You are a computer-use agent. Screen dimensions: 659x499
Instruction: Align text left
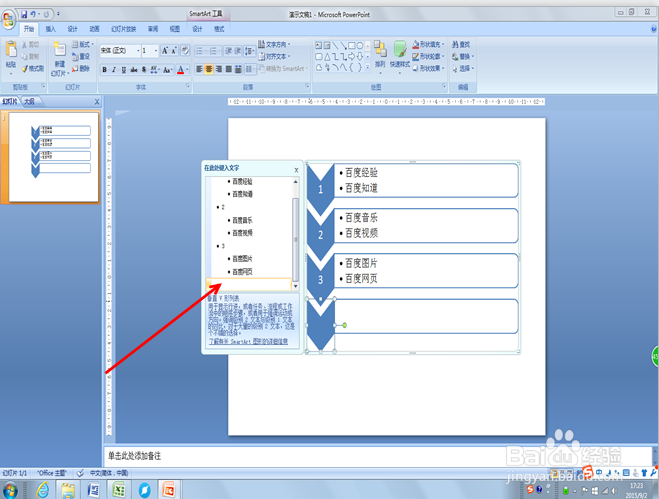(199, 69)
